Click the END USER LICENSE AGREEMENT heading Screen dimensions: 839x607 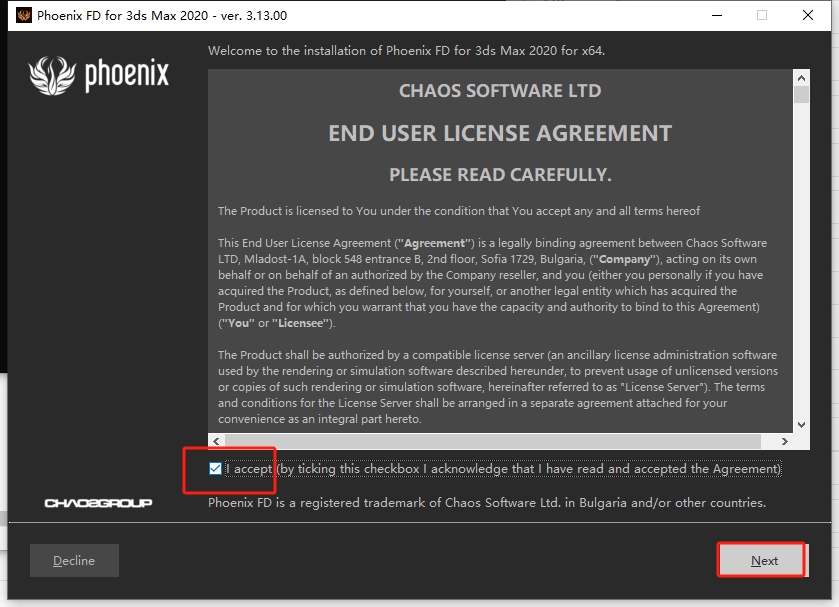pos(500,133)
